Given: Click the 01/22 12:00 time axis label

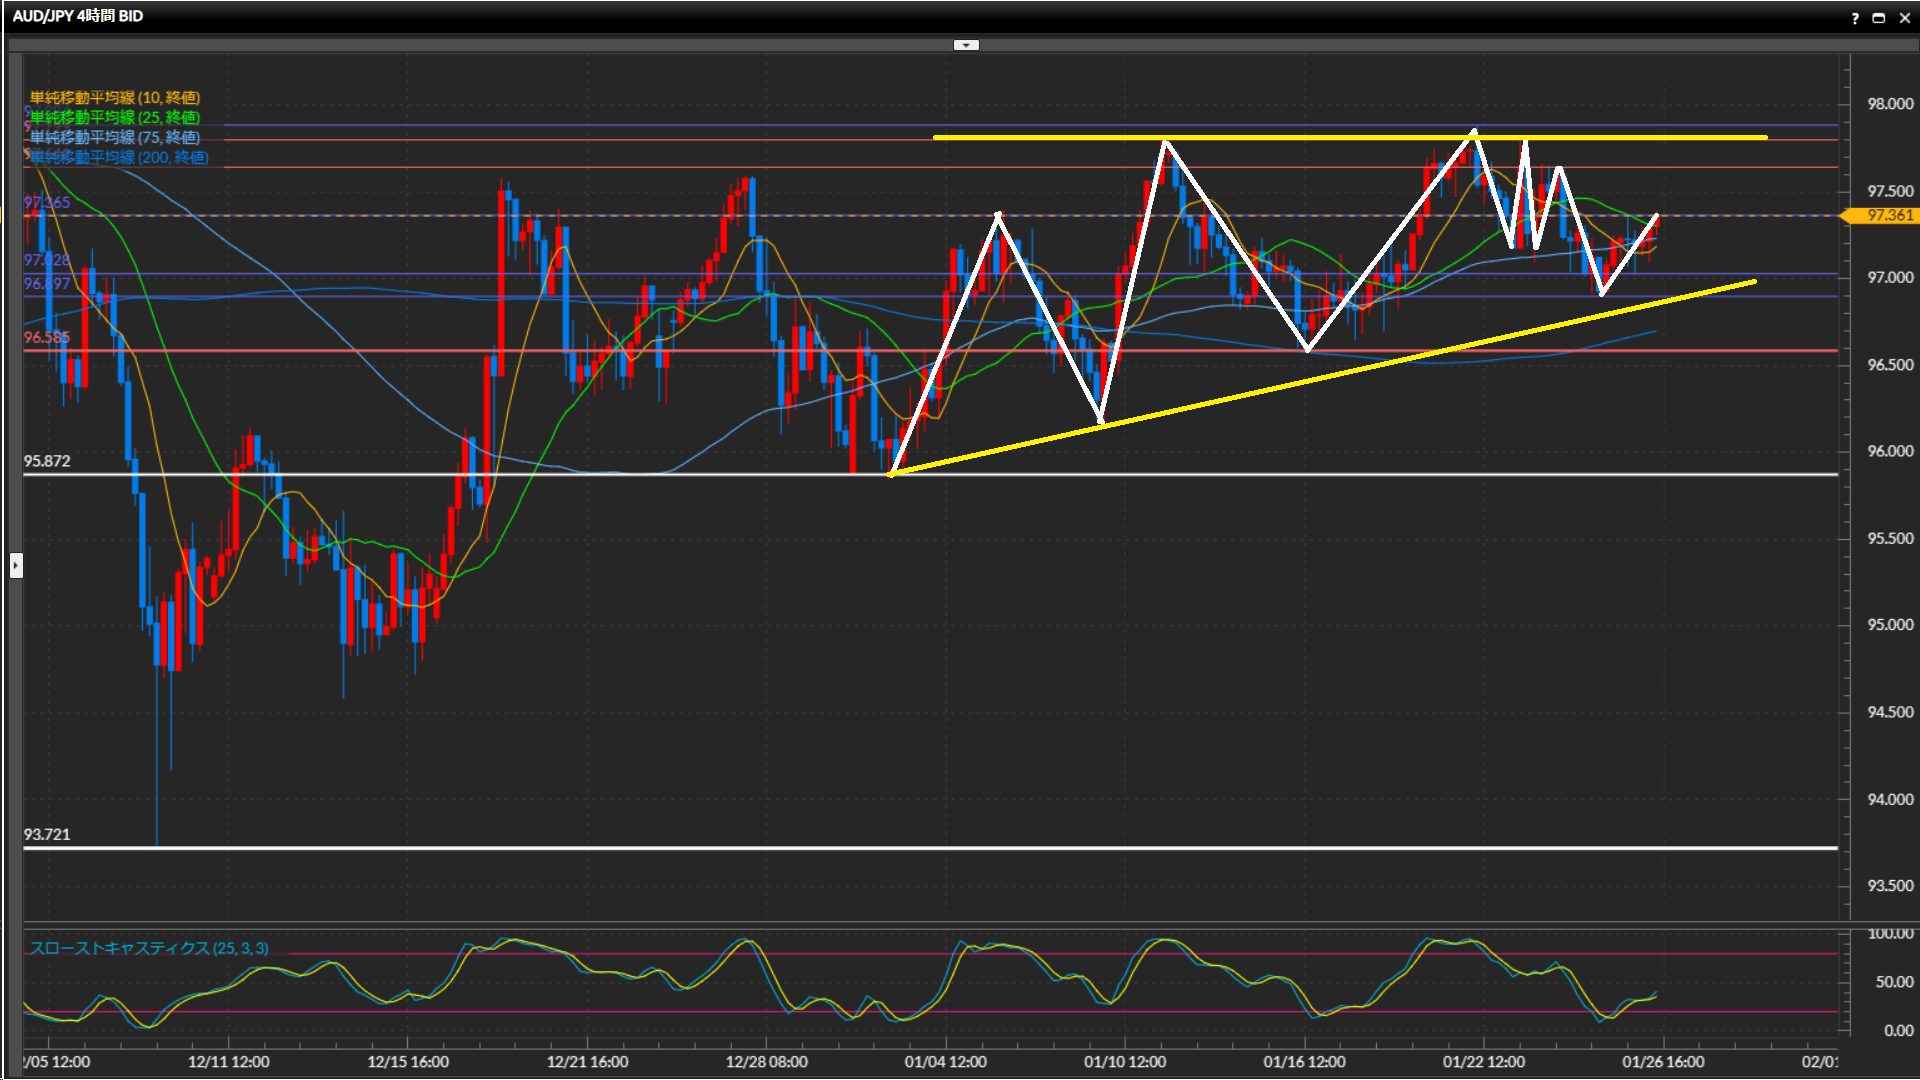Looking at the screenshot, I should click(1483, 1061).
